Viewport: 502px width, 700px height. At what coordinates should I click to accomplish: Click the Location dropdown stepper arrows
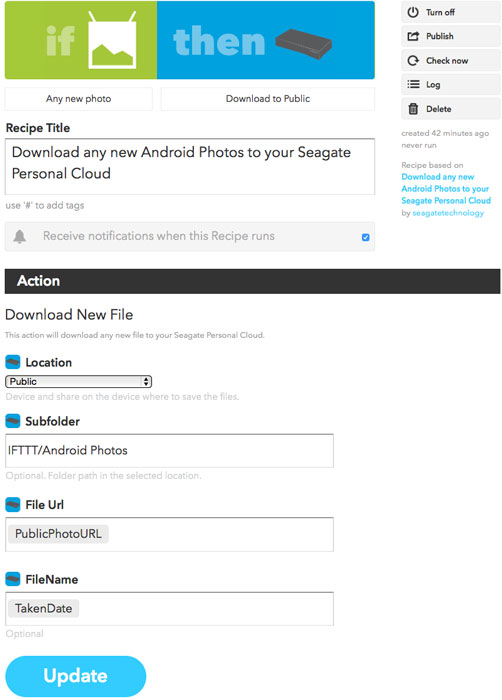tap(146, 381)
